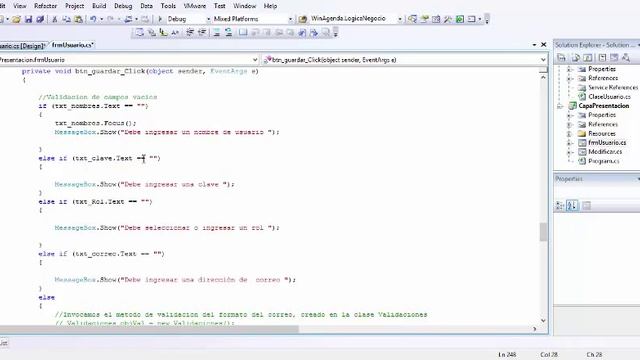Toggle alphabetical sort in the Properties panel
The height and width of the screenshot is (360, 640).
572,206
